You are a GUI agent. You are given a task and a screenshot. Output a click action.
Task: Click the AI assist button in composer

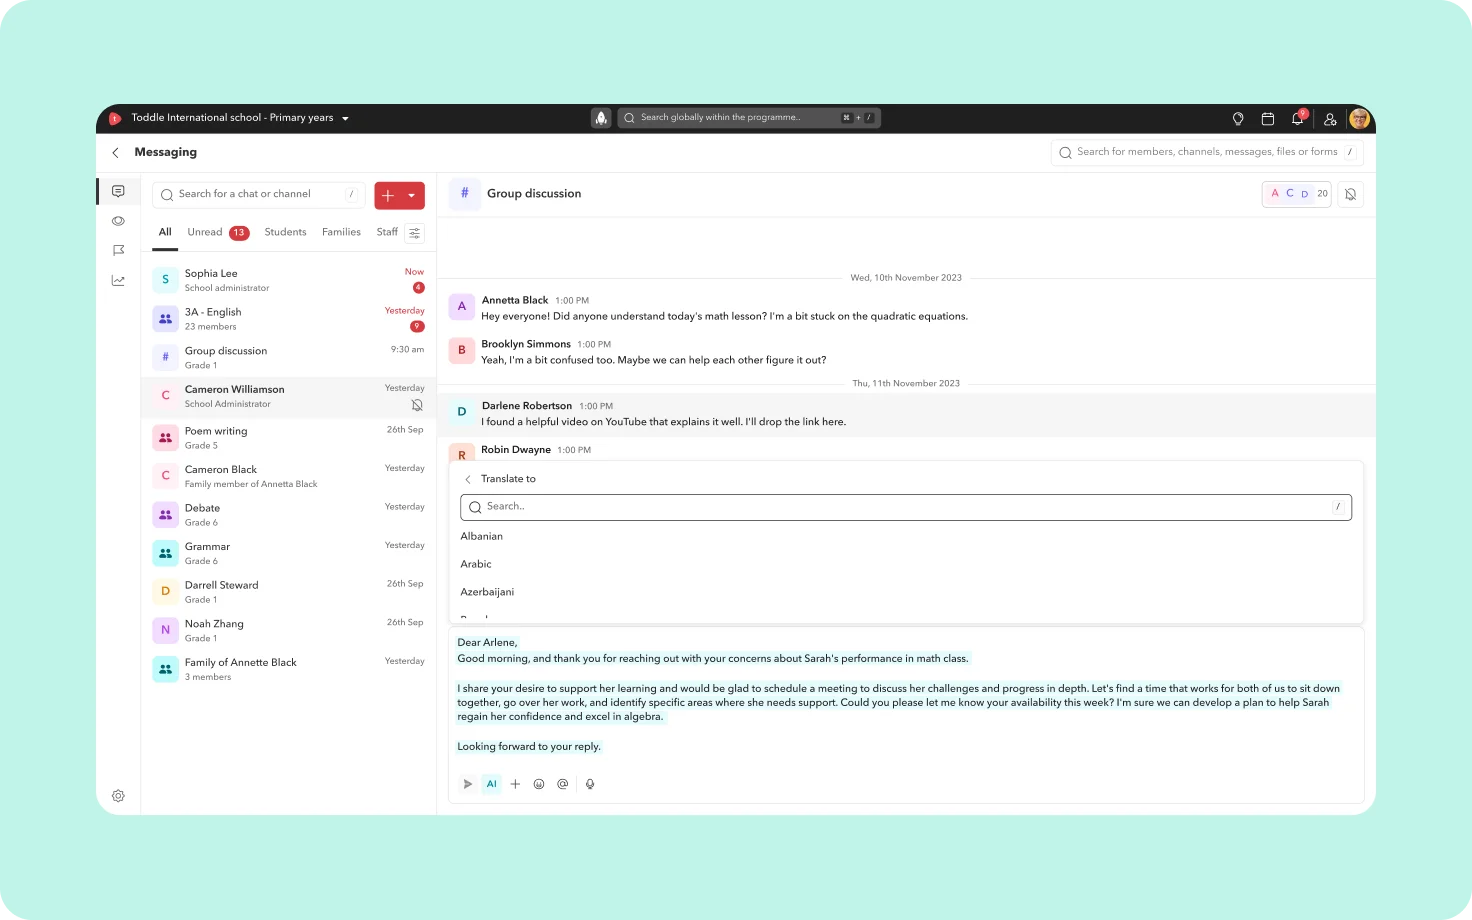(491, 784)
